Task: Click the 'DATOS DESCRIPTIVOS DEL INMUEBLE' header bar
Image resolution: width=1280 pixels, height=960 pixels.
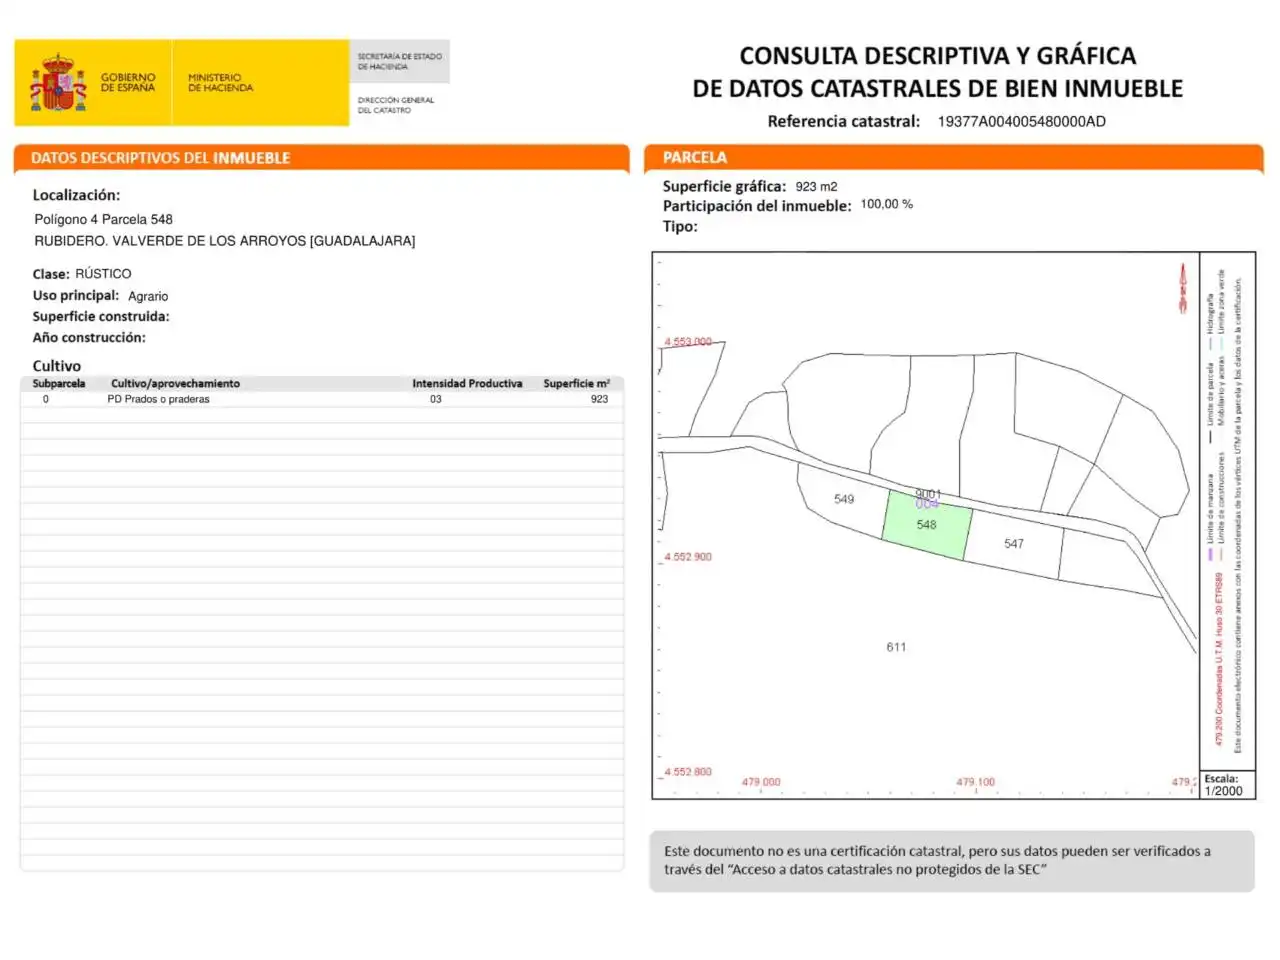Action: [321, 158]
